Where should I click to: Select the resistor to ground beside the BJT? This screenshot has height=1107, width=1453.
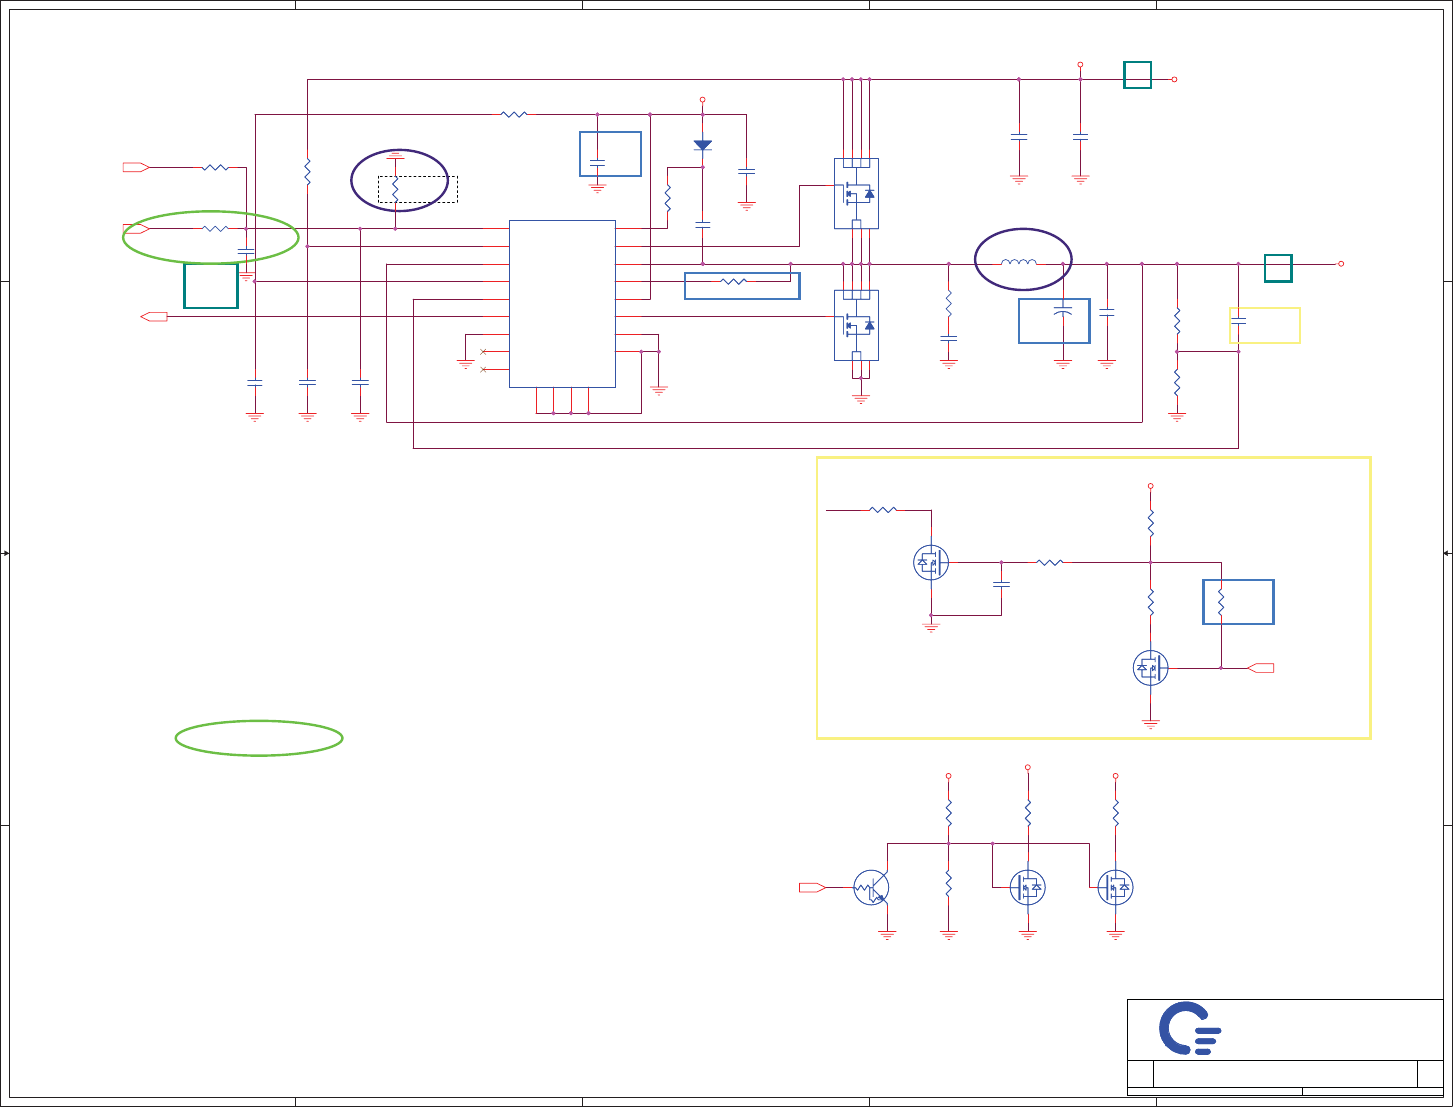click(x=949, y=883)
